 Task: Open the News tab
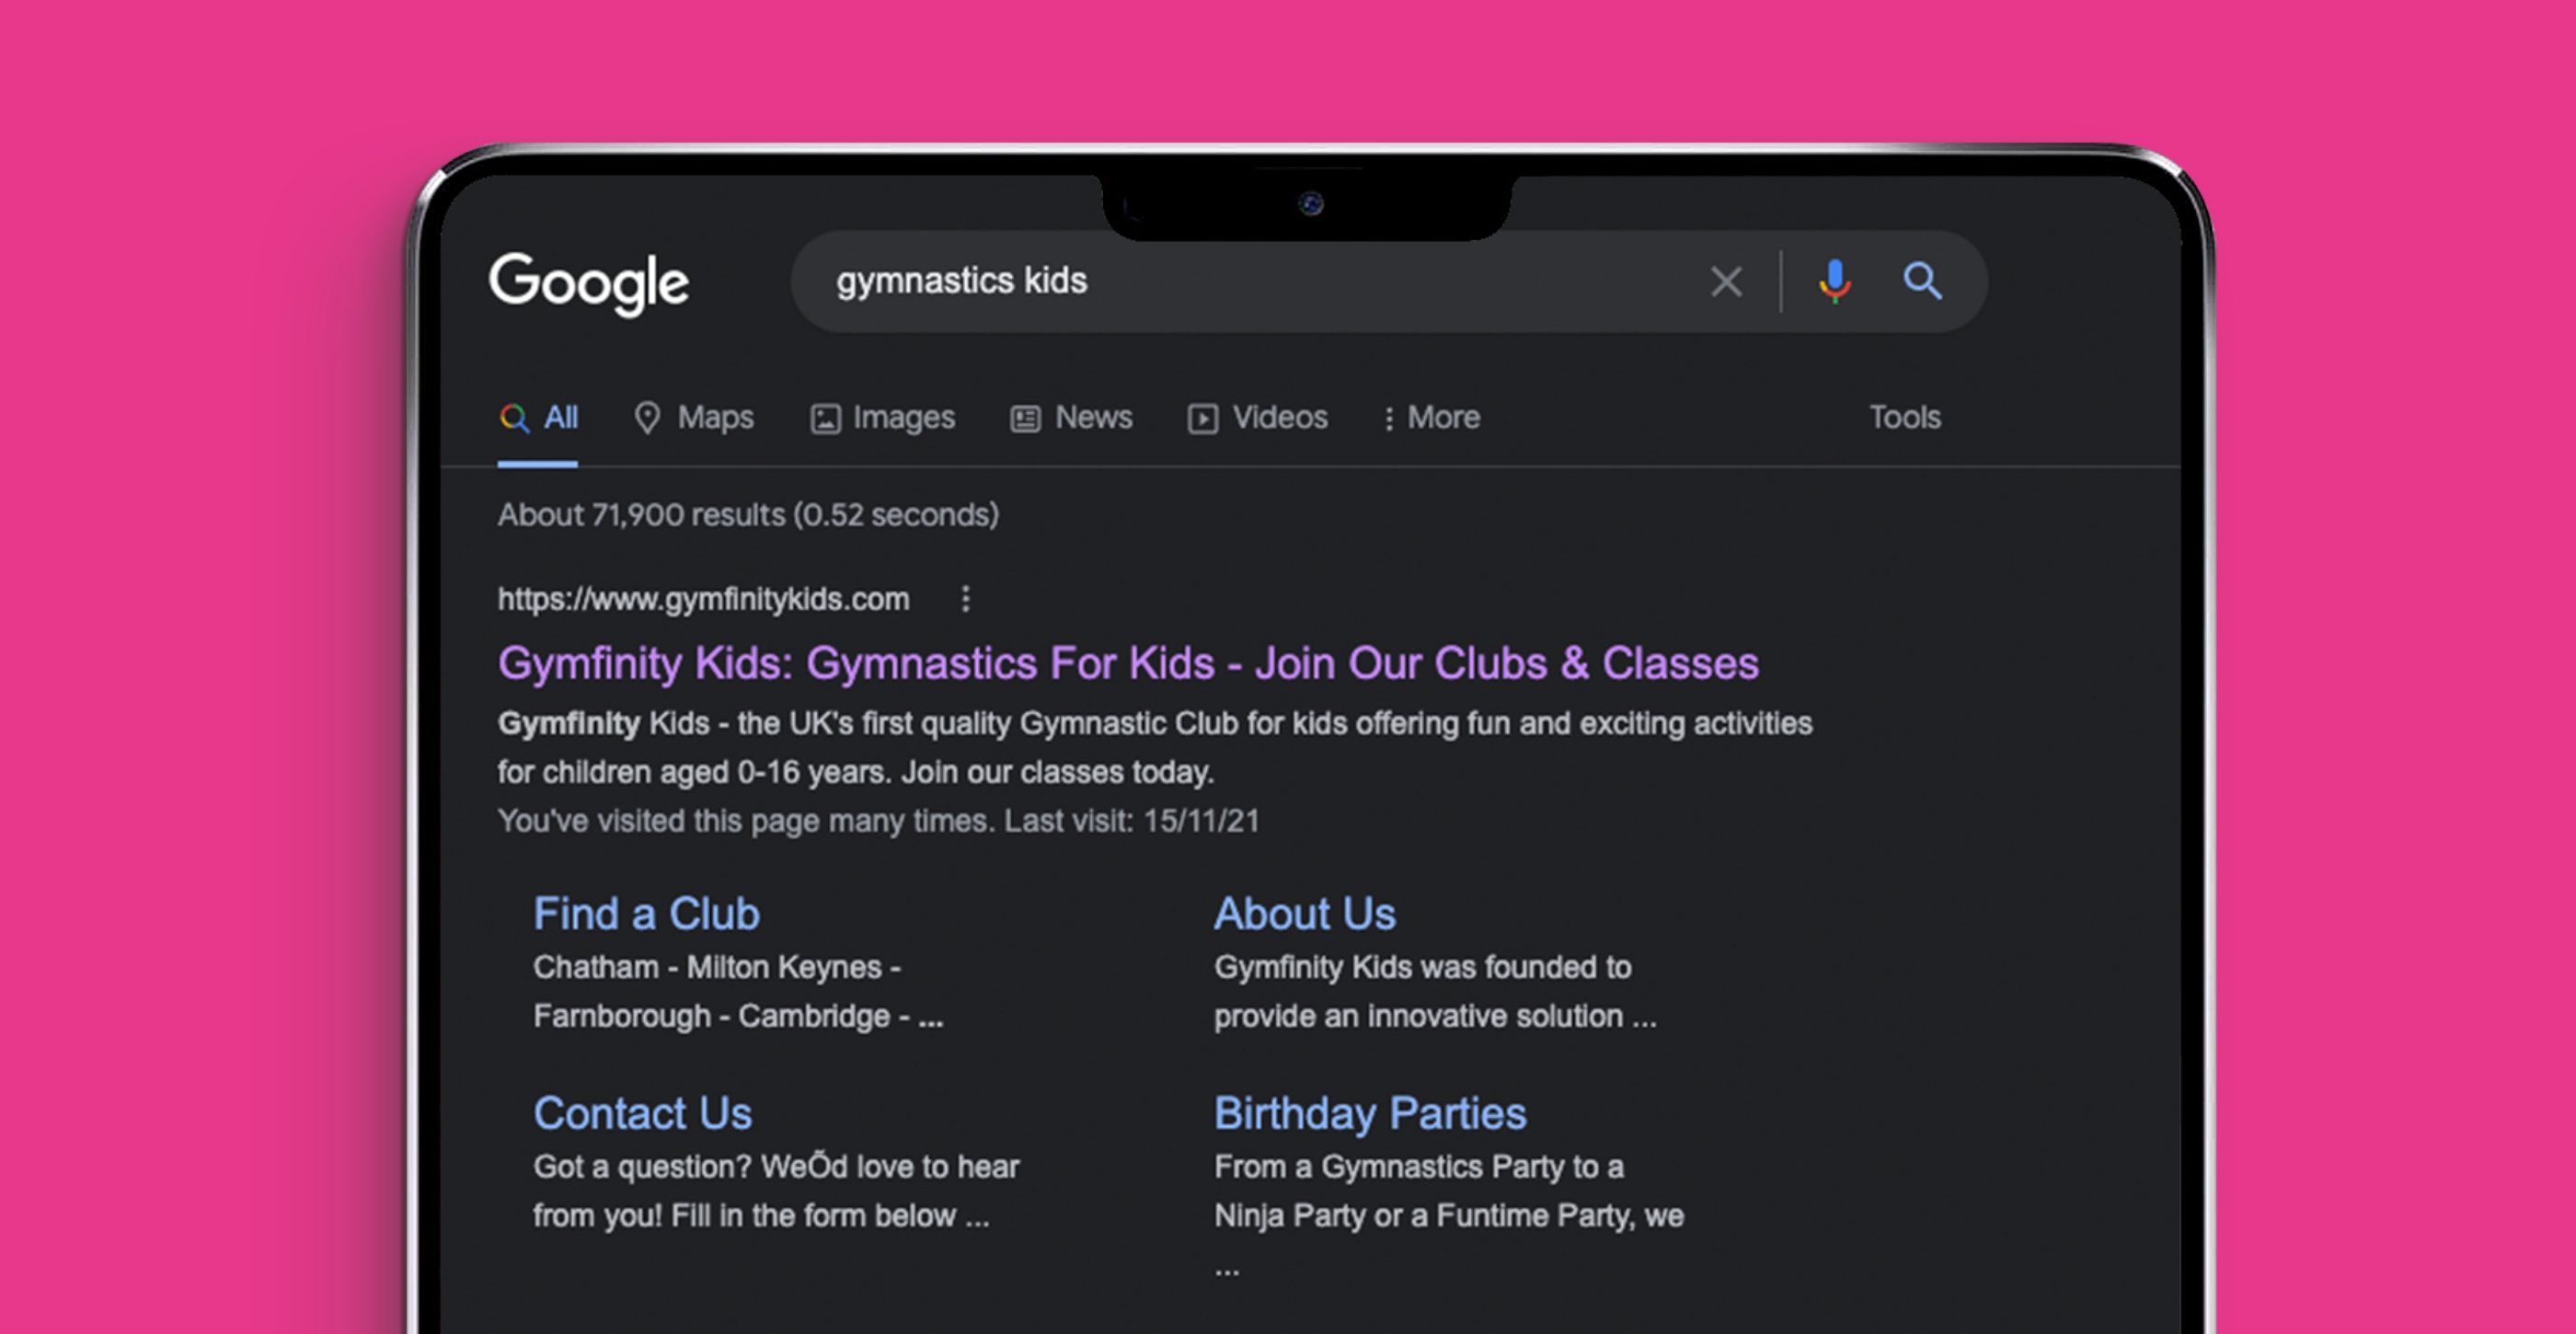[x=1071, y=418]
